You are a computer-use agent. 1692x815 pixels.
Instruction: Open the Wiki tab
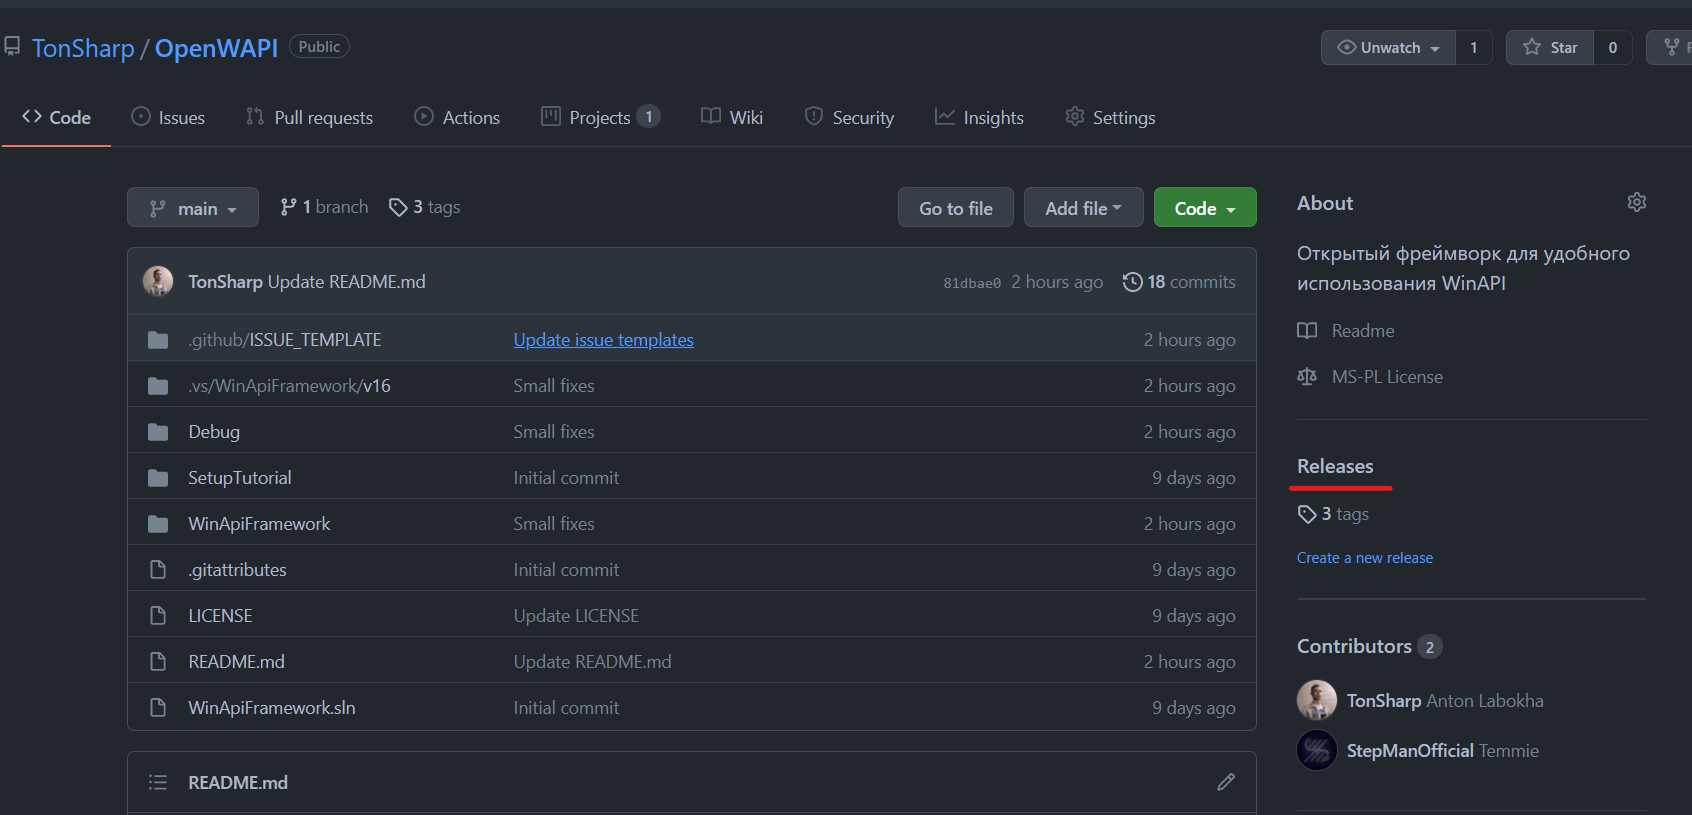[732, 117]
